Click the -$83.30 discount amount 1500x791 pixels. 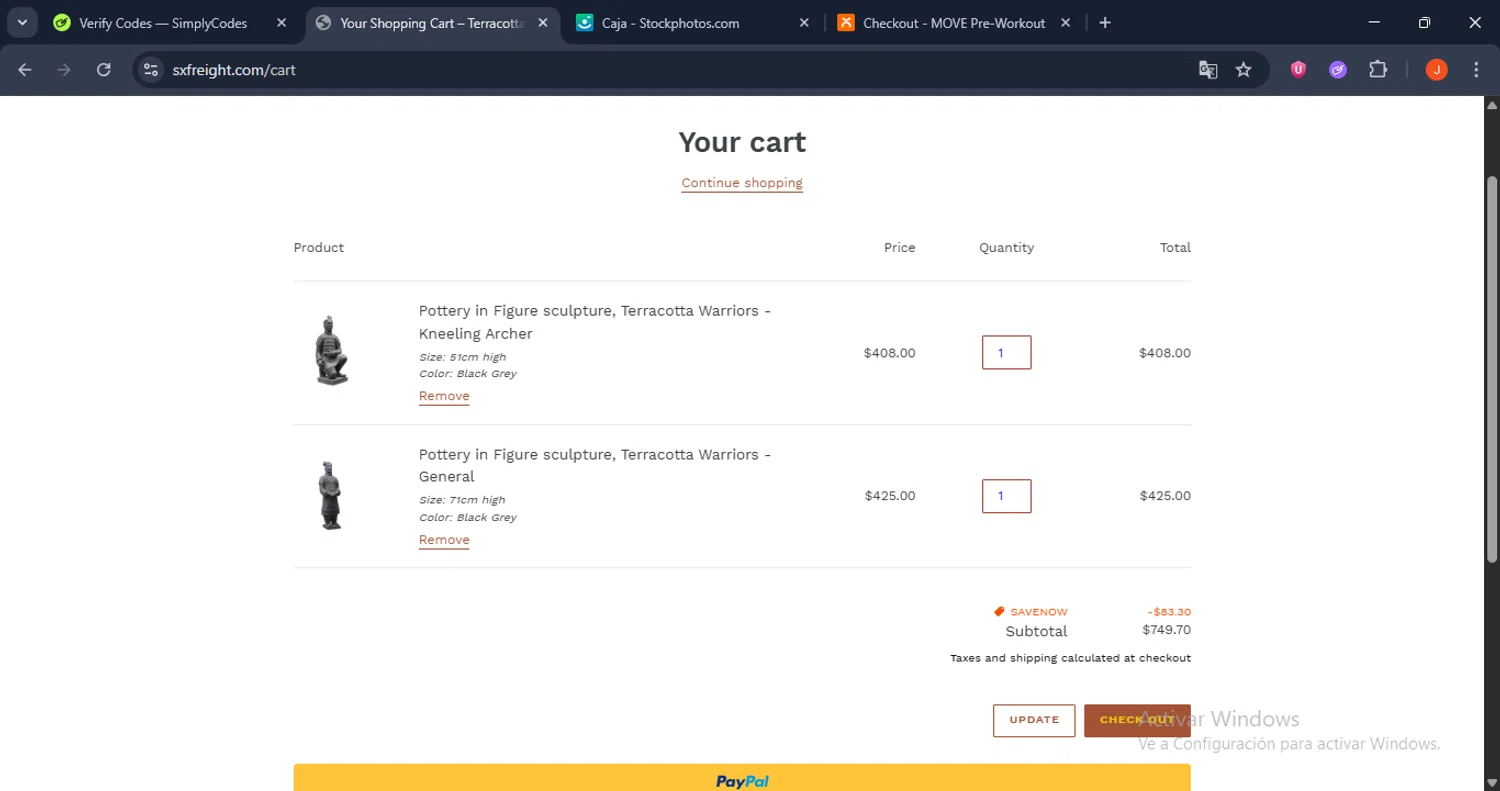tap(1169, 612)
